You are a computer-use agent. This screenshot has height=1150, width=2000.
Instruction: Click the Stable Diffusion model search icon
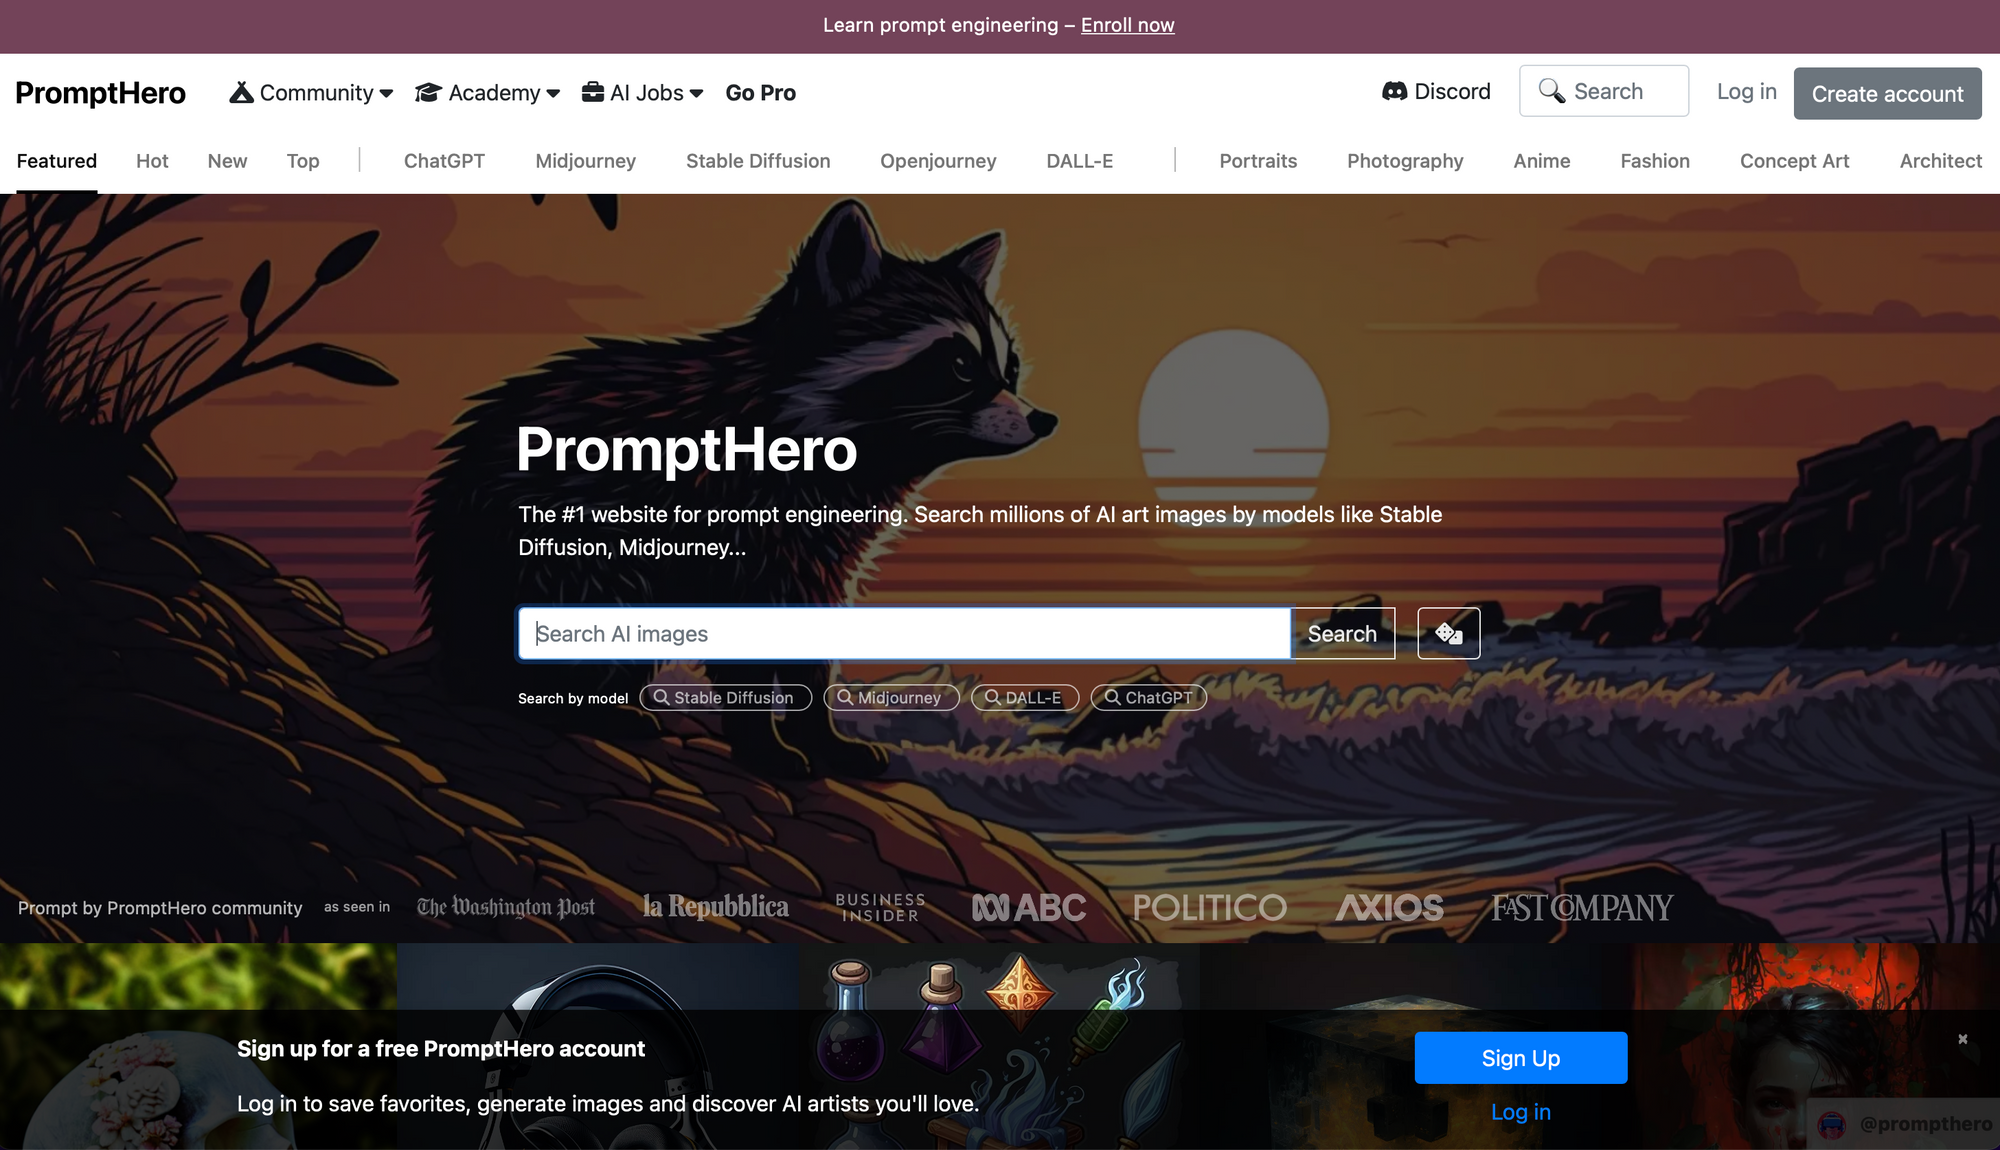pos(661,697)
